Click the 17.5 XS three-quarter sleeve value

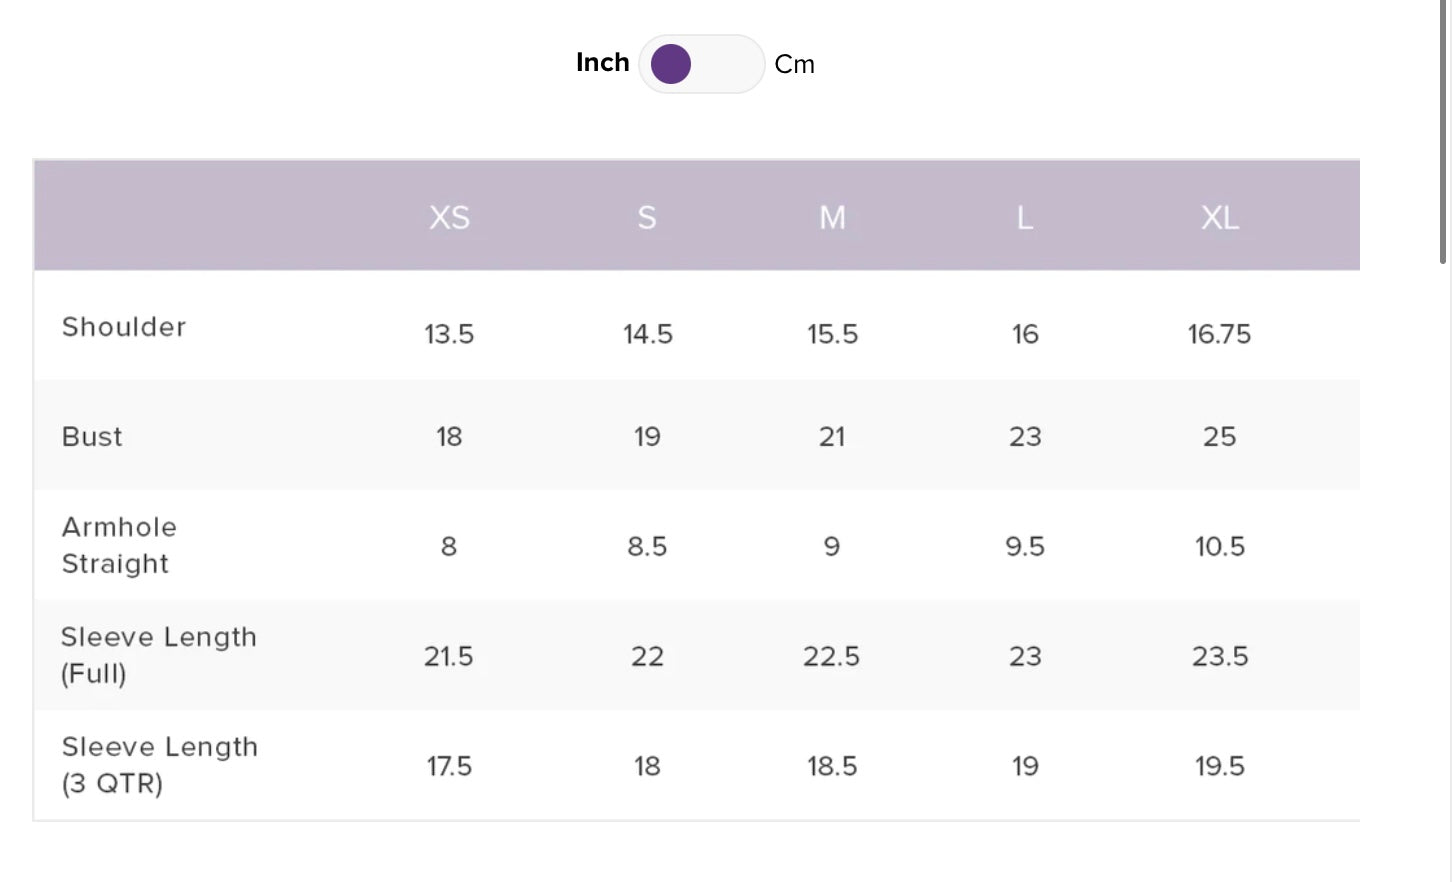449,767
